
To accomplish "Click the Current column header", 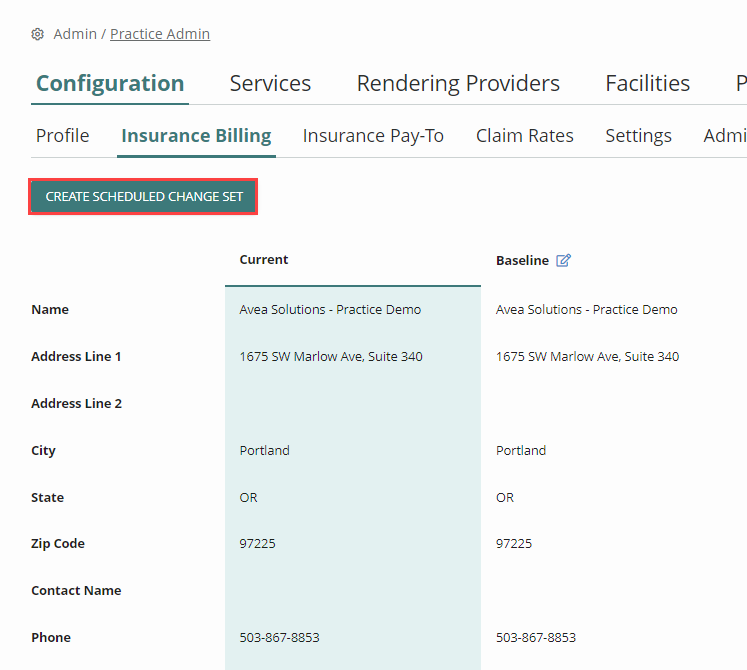I will [x=264, y=260].
